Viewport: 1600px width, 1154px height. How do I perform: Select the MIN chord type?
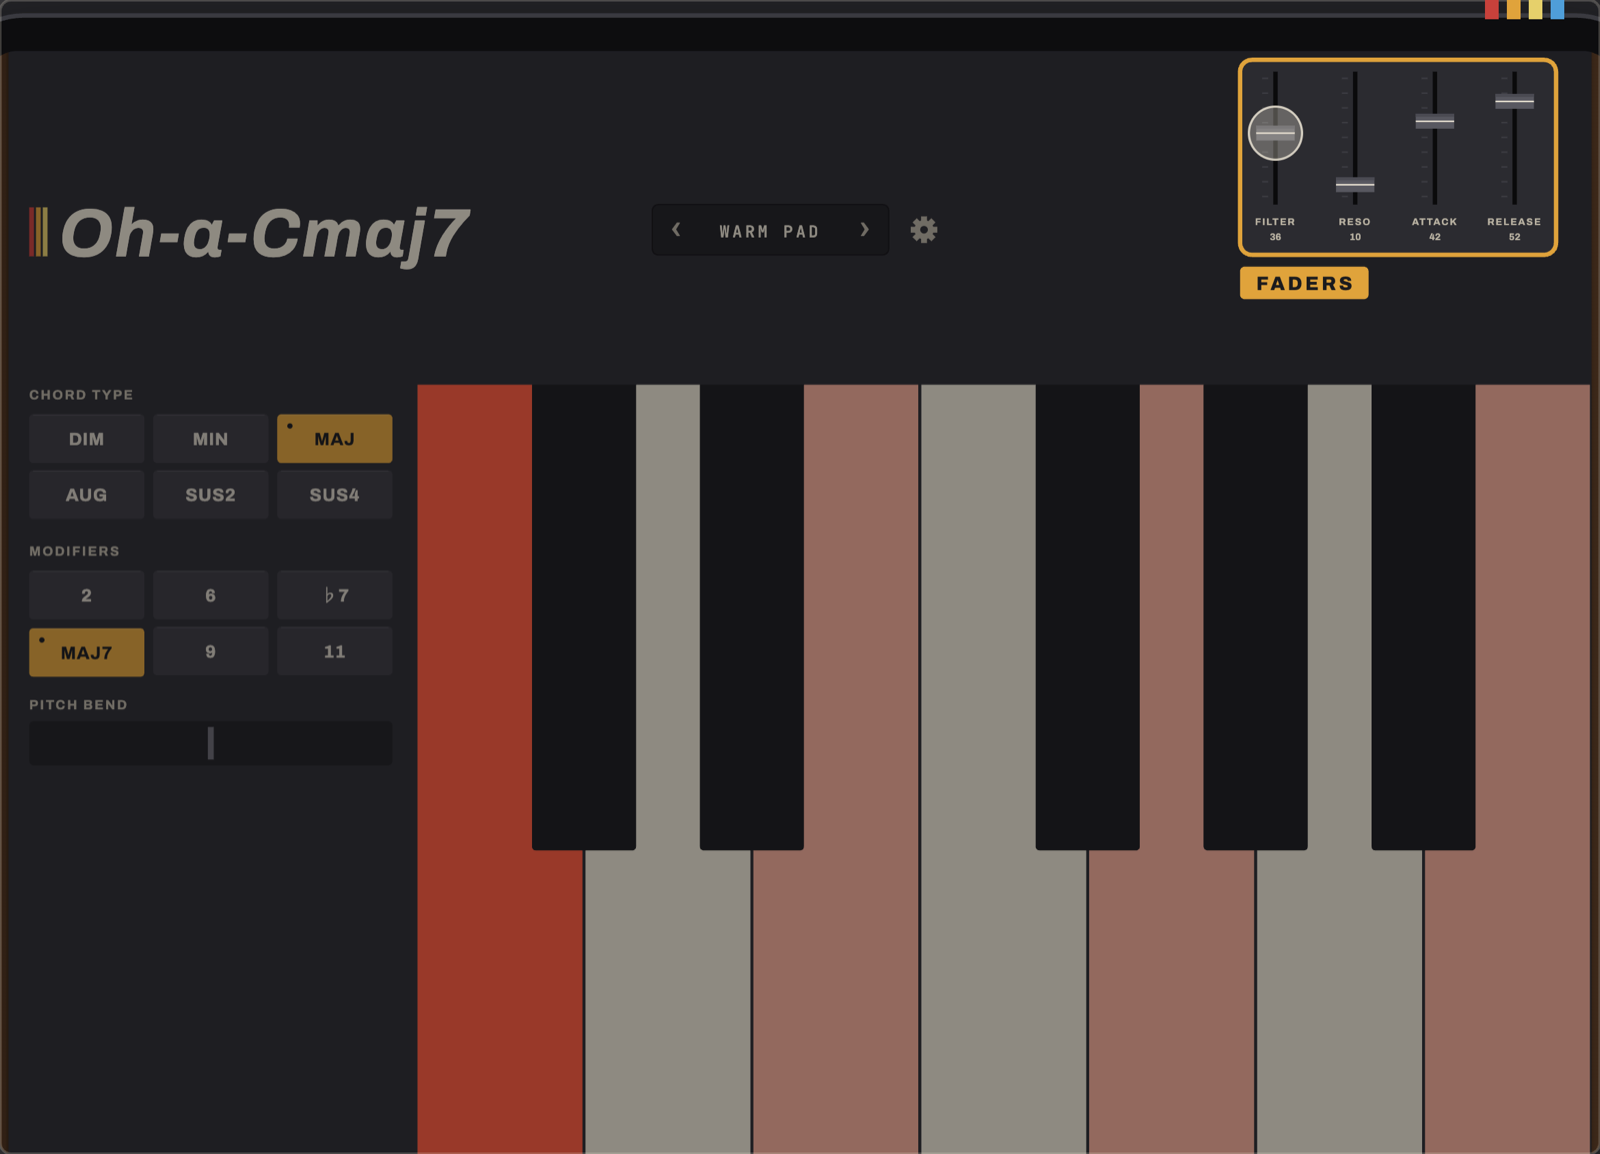pos(210,439)
